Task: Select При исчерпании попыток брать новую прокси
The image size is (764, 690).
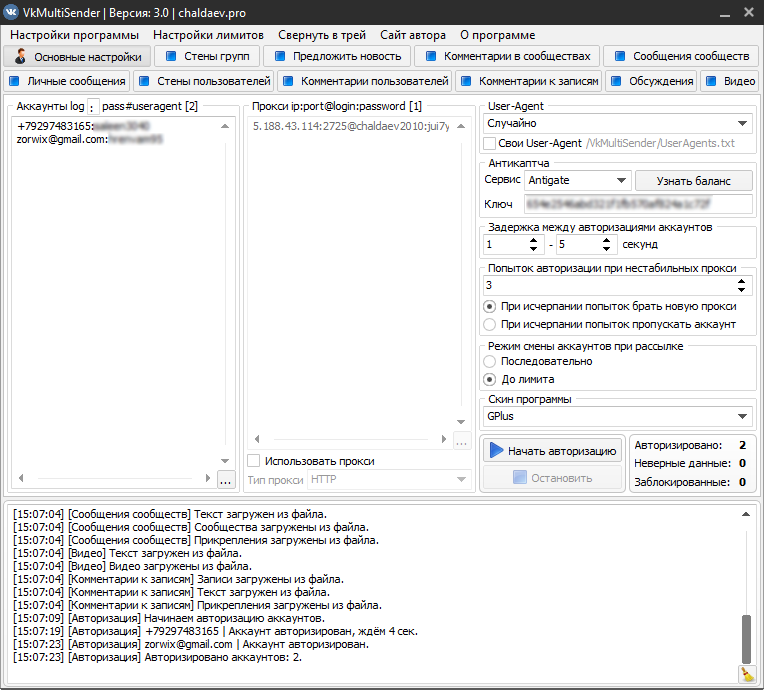Action: (x=489, y=307)
